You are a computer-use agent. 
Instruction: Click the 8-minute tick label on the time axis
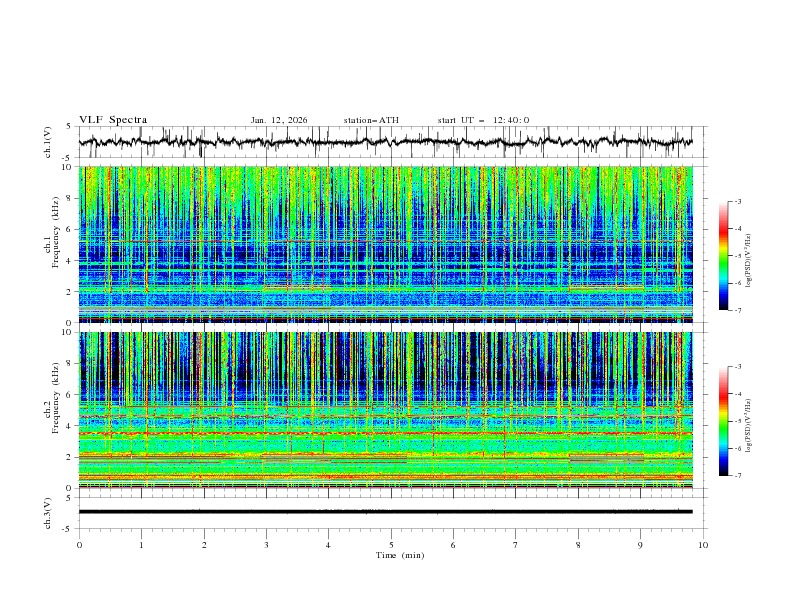point(578,544)
